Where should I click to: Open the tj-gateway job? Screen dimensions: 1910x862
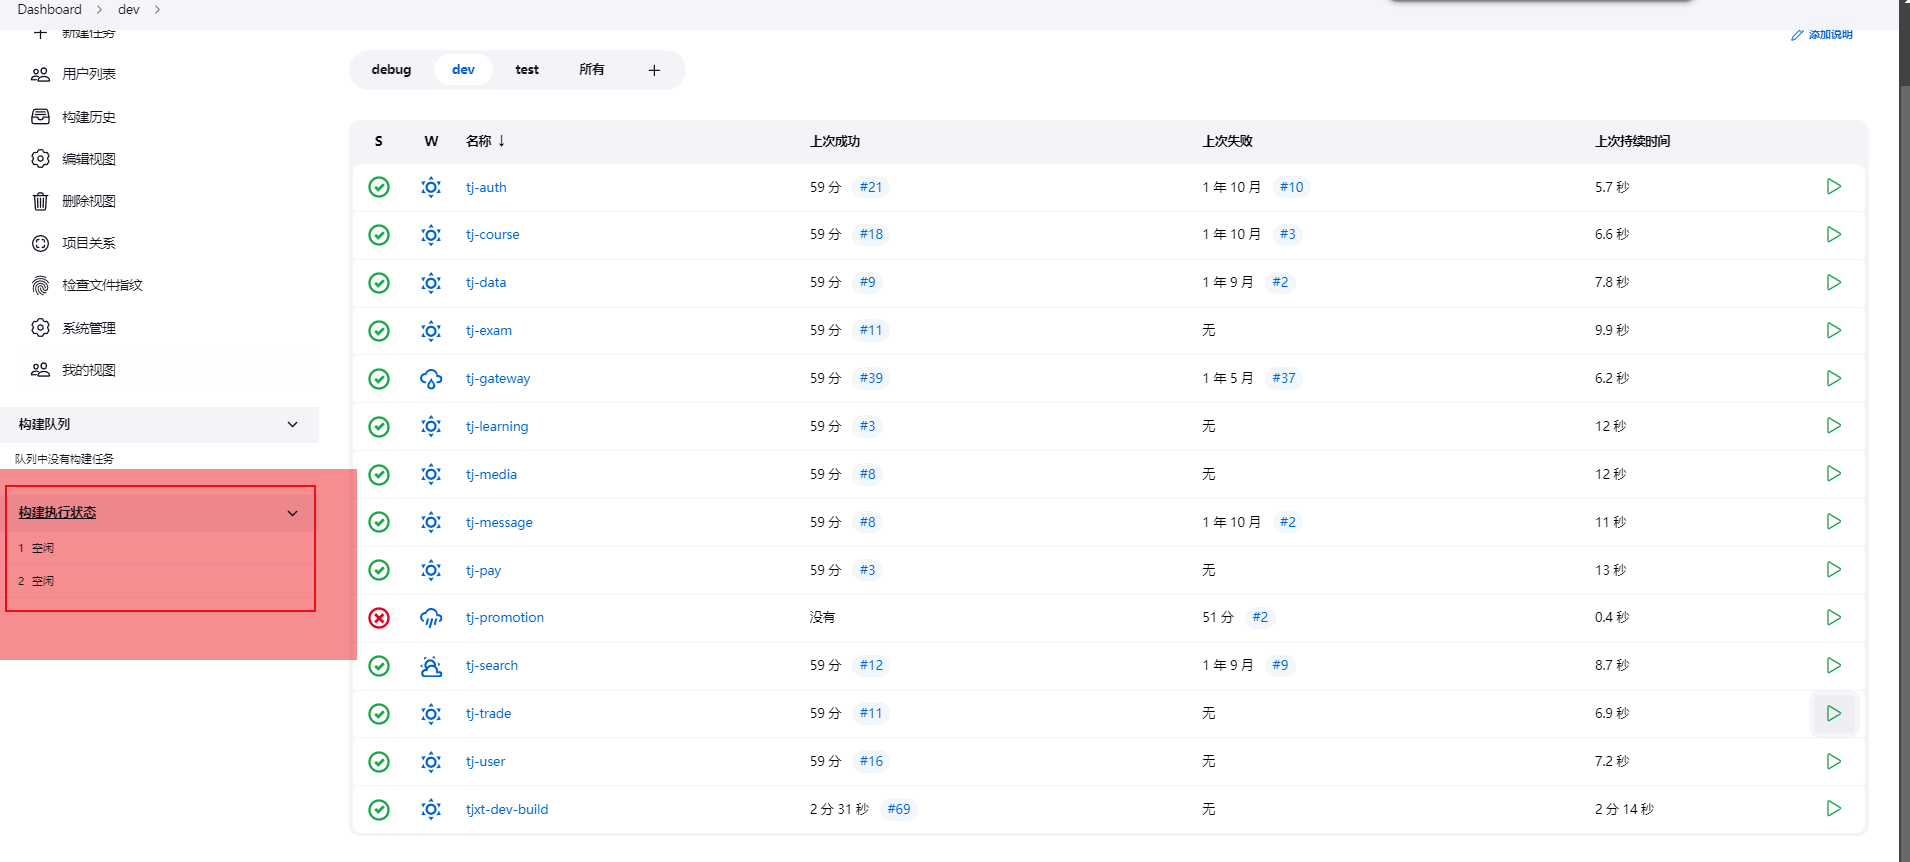[x=498, y=378]
